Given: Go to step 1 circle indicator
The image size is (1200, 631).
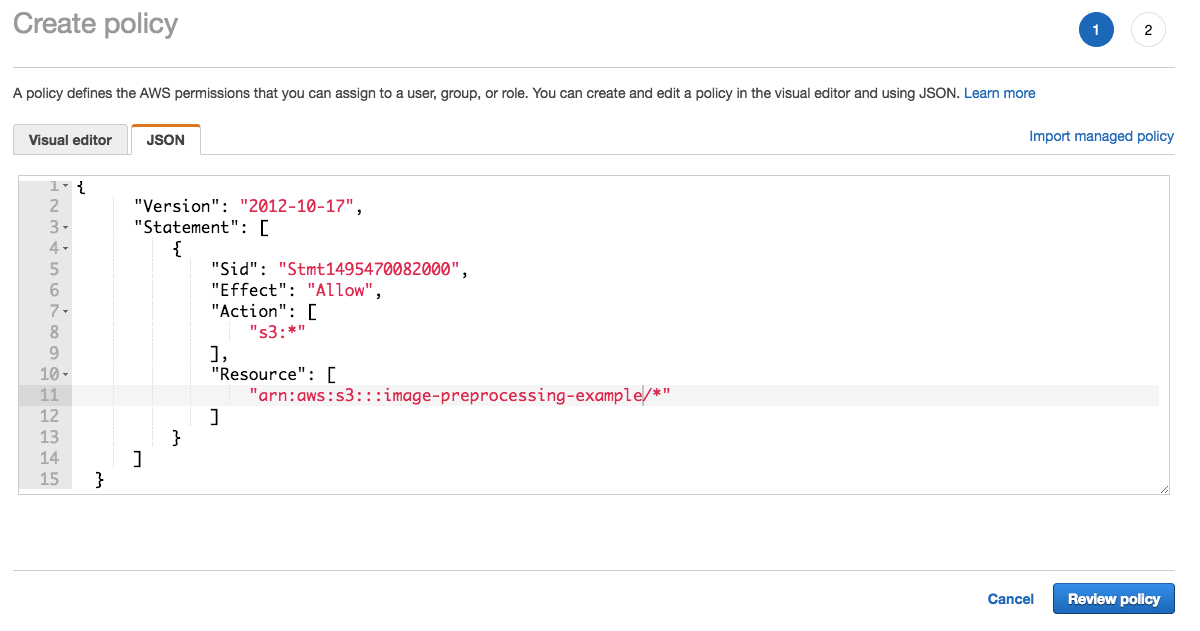Looking at the screenshot, I should point(1096,31).
